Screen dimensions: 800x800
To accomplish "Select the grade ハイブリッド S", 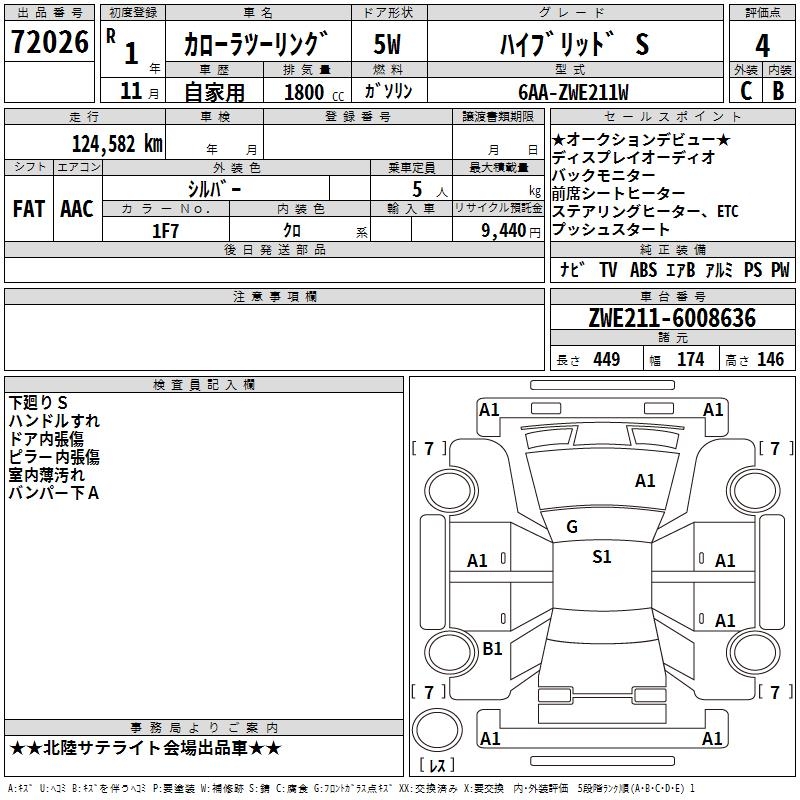I will (x=574, y=44).
